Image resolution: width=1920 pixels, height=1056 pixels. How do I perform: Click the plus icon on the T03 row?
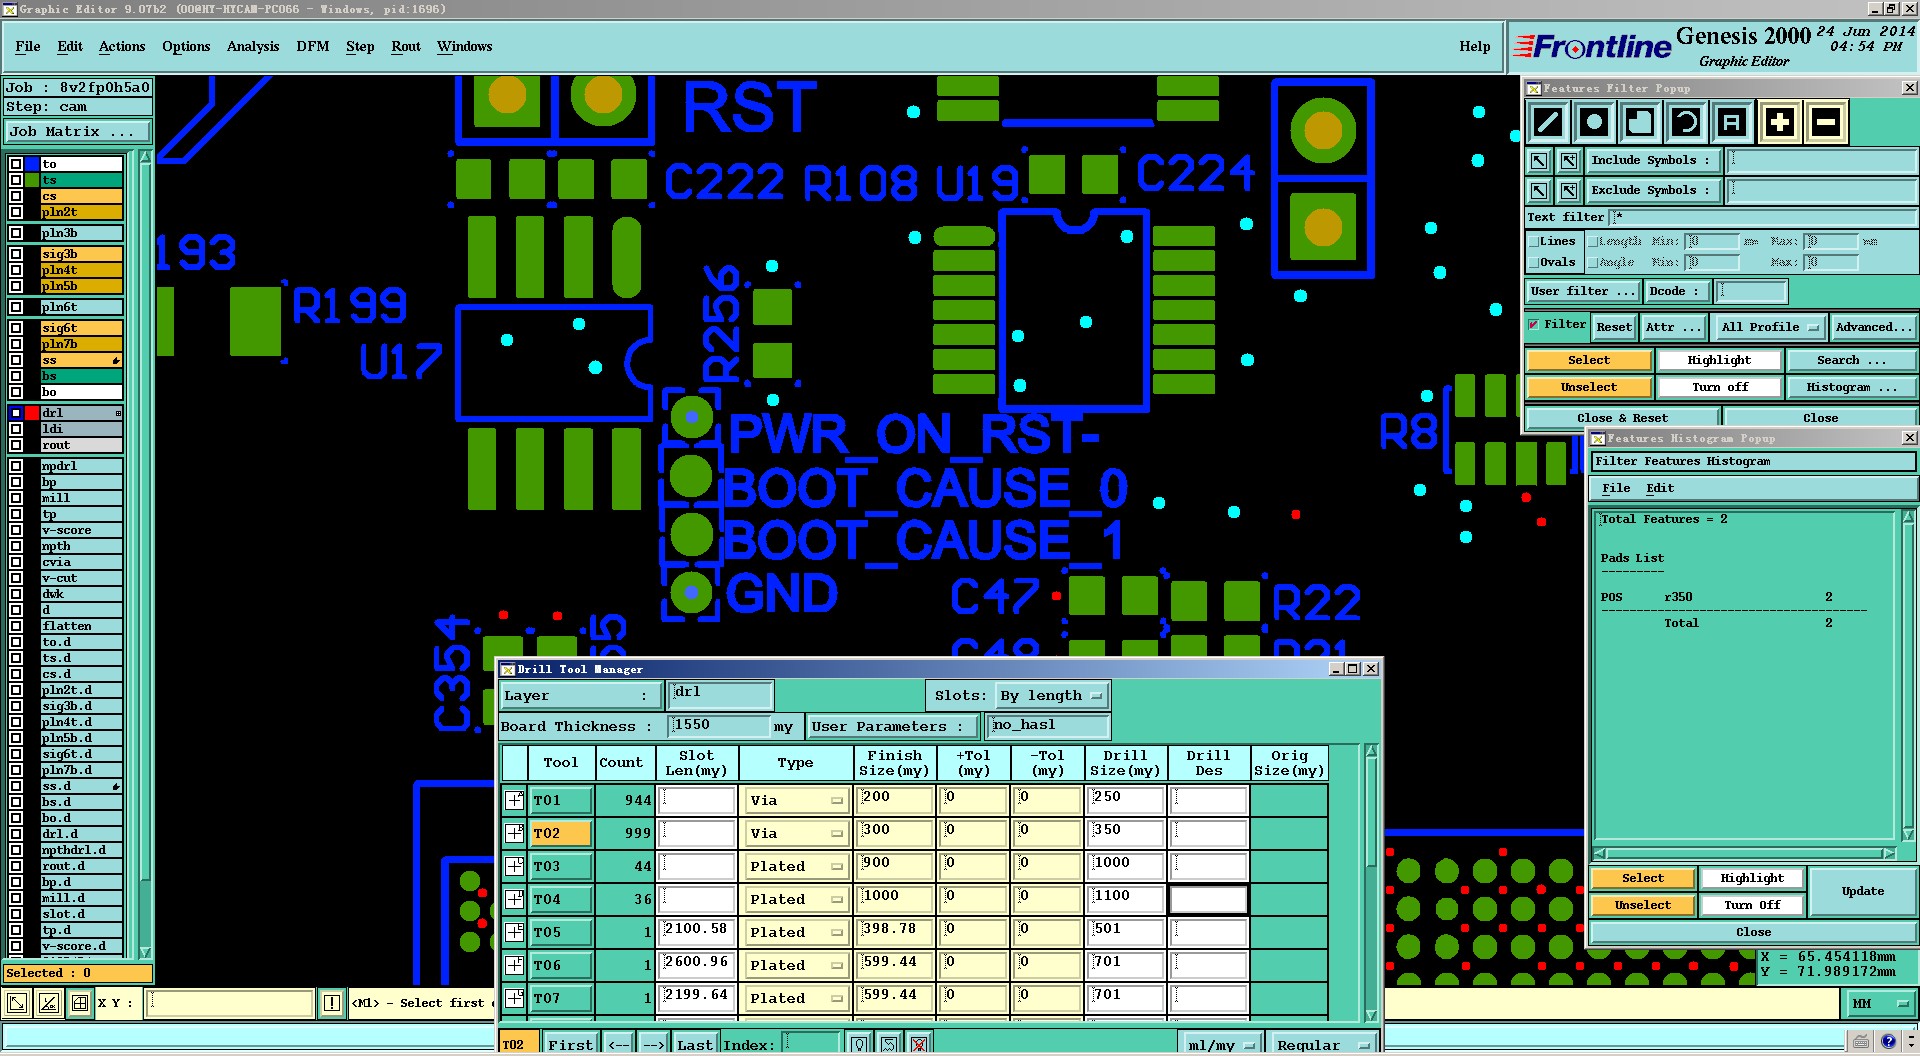pyautogui.click(x=514, y=866)
